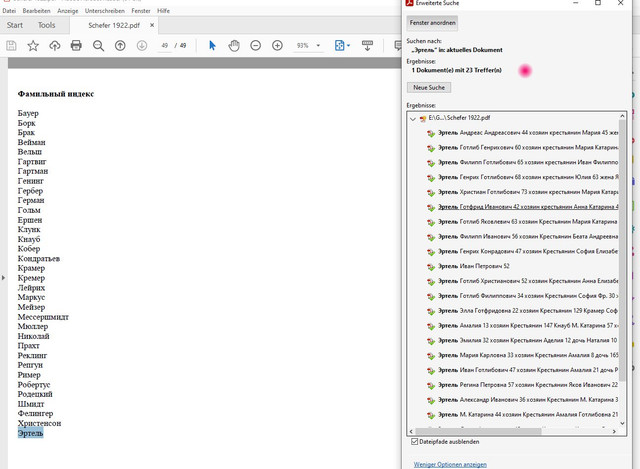
Task: Open zoom level dropdown at 93%
Action: pos(318,45)
